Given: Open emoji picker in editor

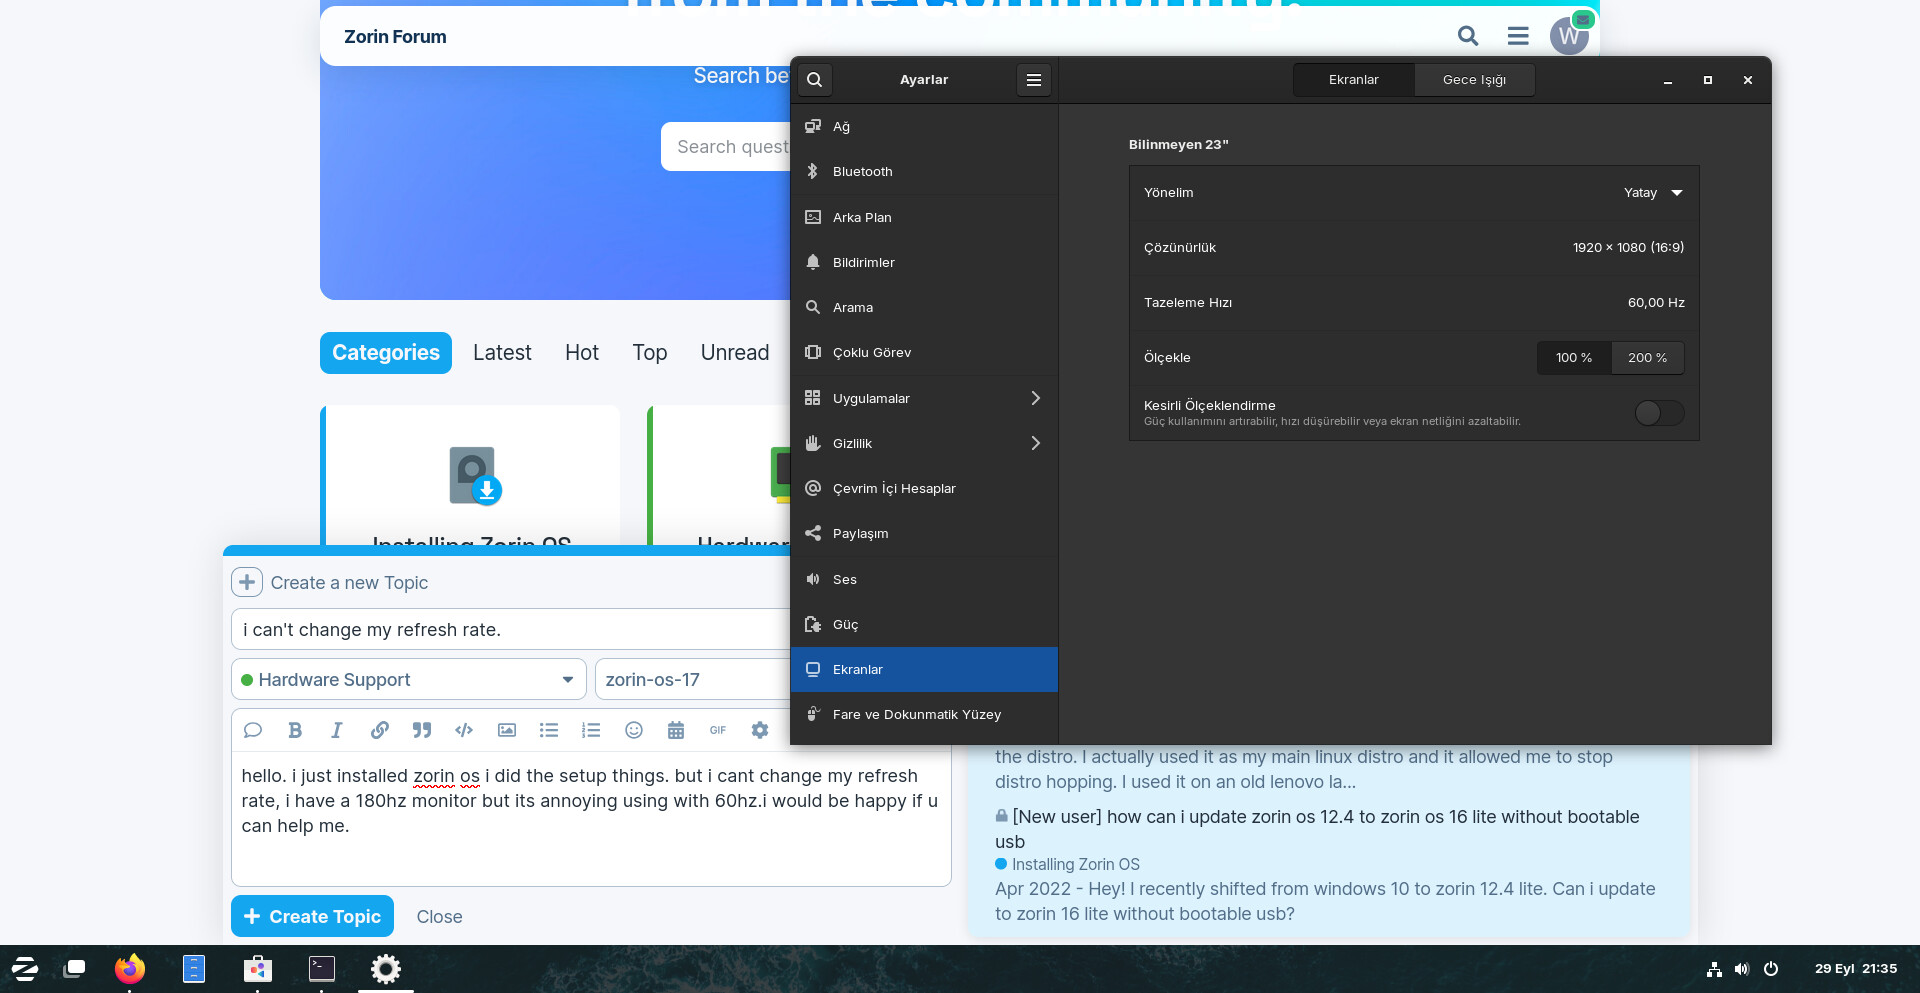Looking at the screenshot, I should [634, 730].
